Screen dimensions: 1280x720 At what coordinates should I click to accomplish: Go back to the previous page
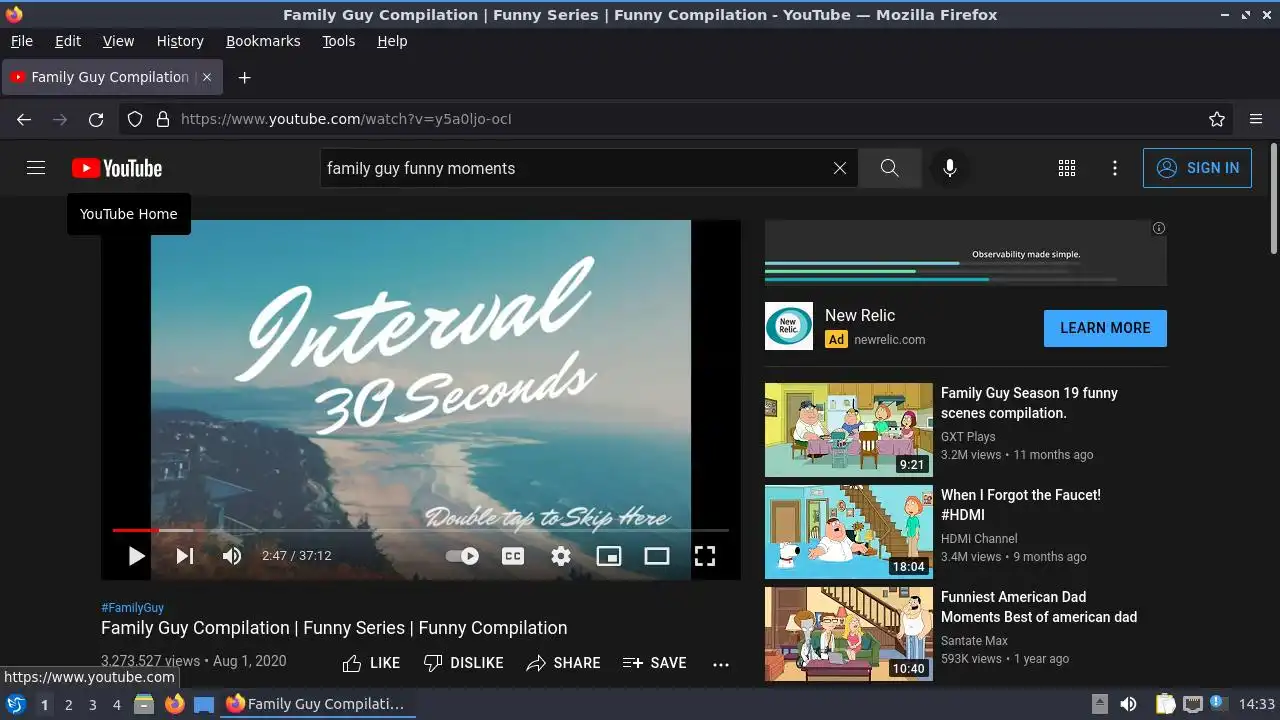(24, 119)
